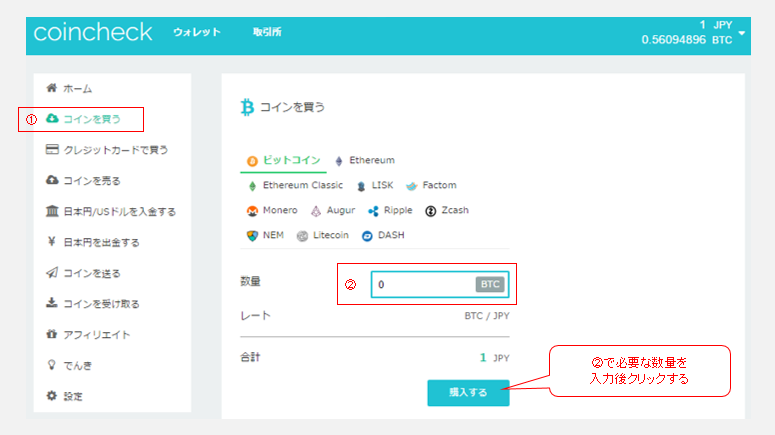Open ホーム in the sidebar
This screenshot has height=435, width=775.
[x=78, y=89]
